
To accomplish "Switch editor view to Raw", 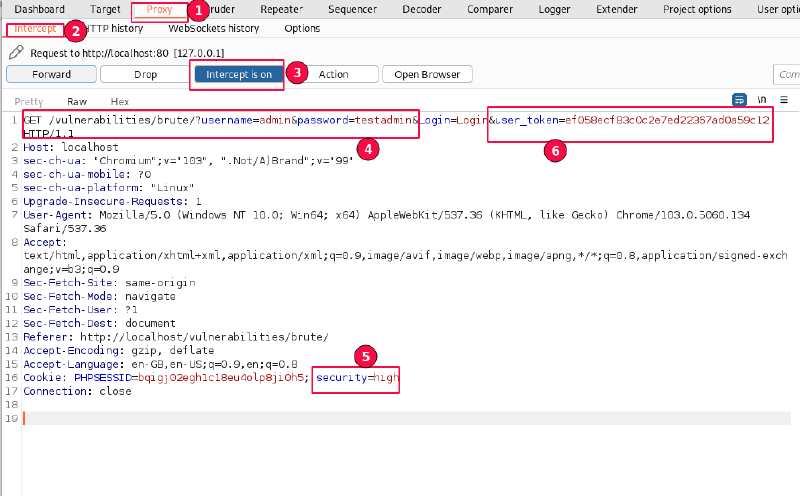I will click(x=77, y=102).
